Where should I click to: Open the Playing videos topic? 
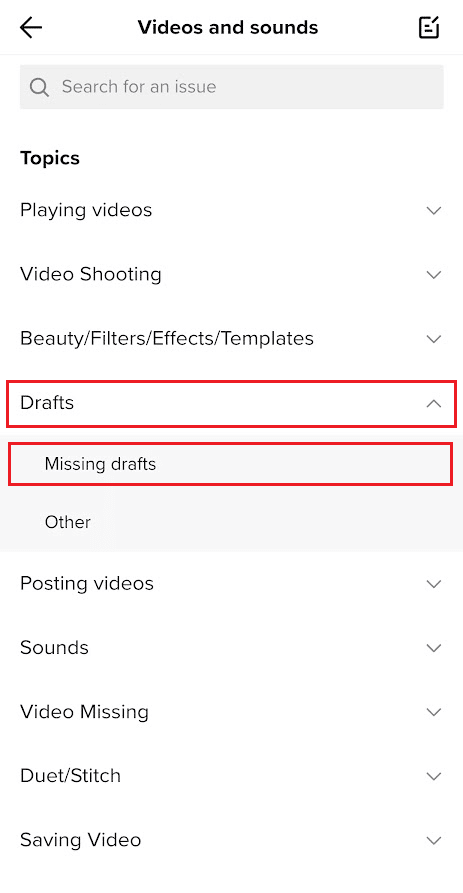(x=231, y=210)
